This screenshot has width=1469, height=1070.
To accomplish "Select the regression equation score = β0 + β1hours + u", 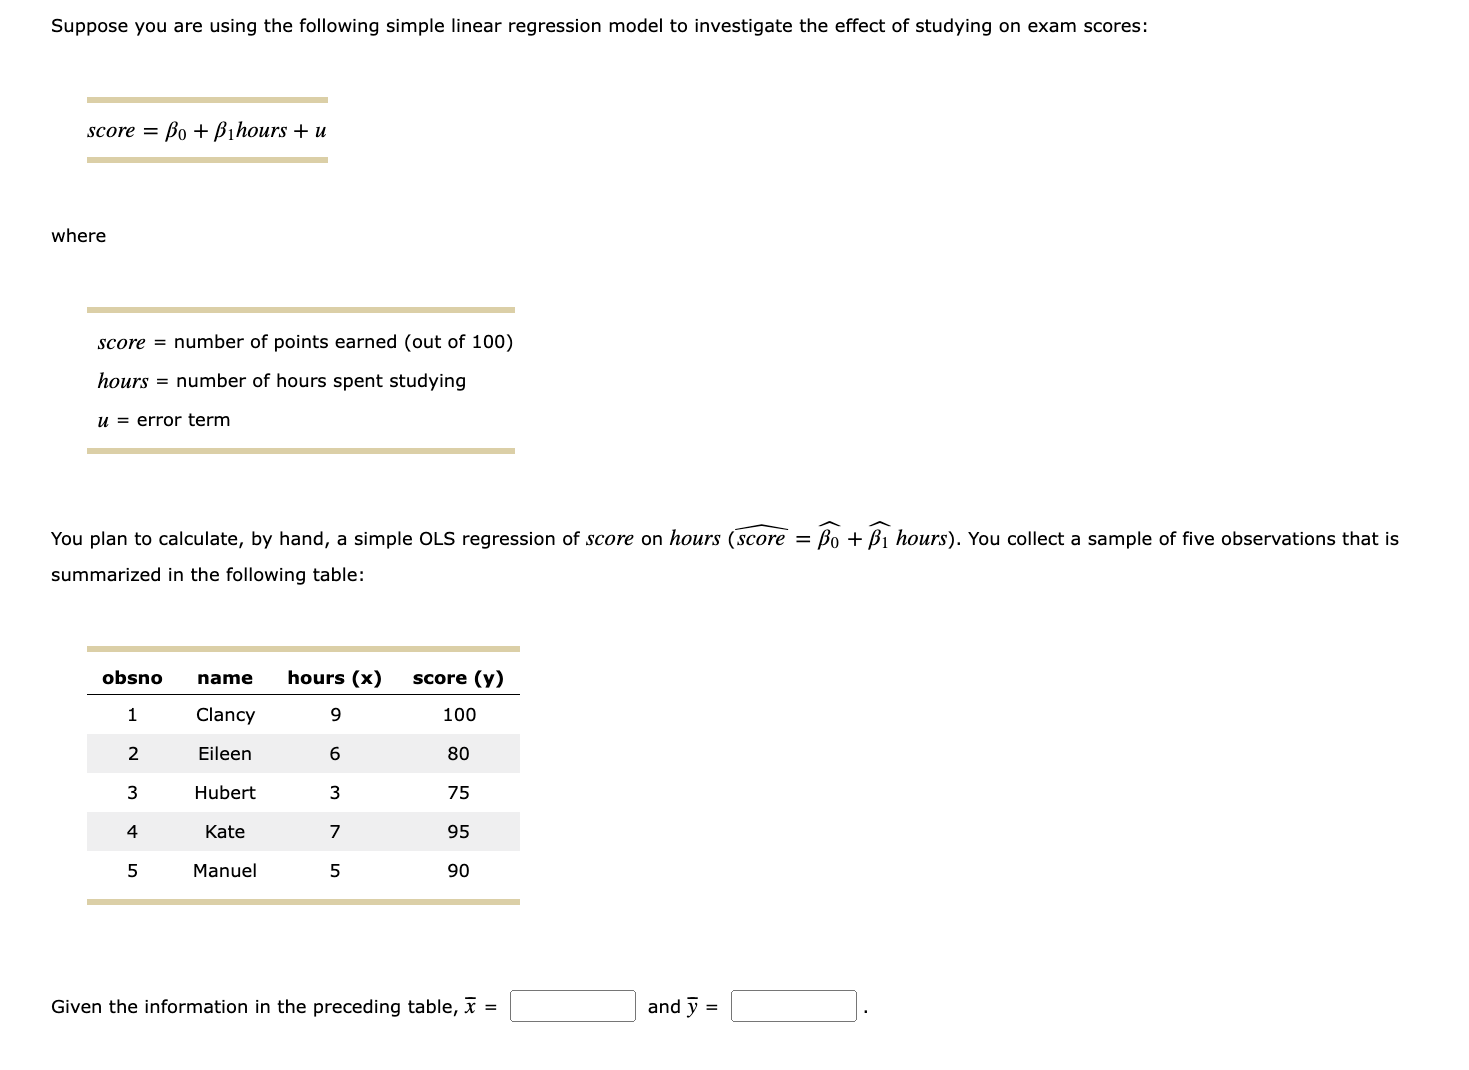I will click(205, 130).
